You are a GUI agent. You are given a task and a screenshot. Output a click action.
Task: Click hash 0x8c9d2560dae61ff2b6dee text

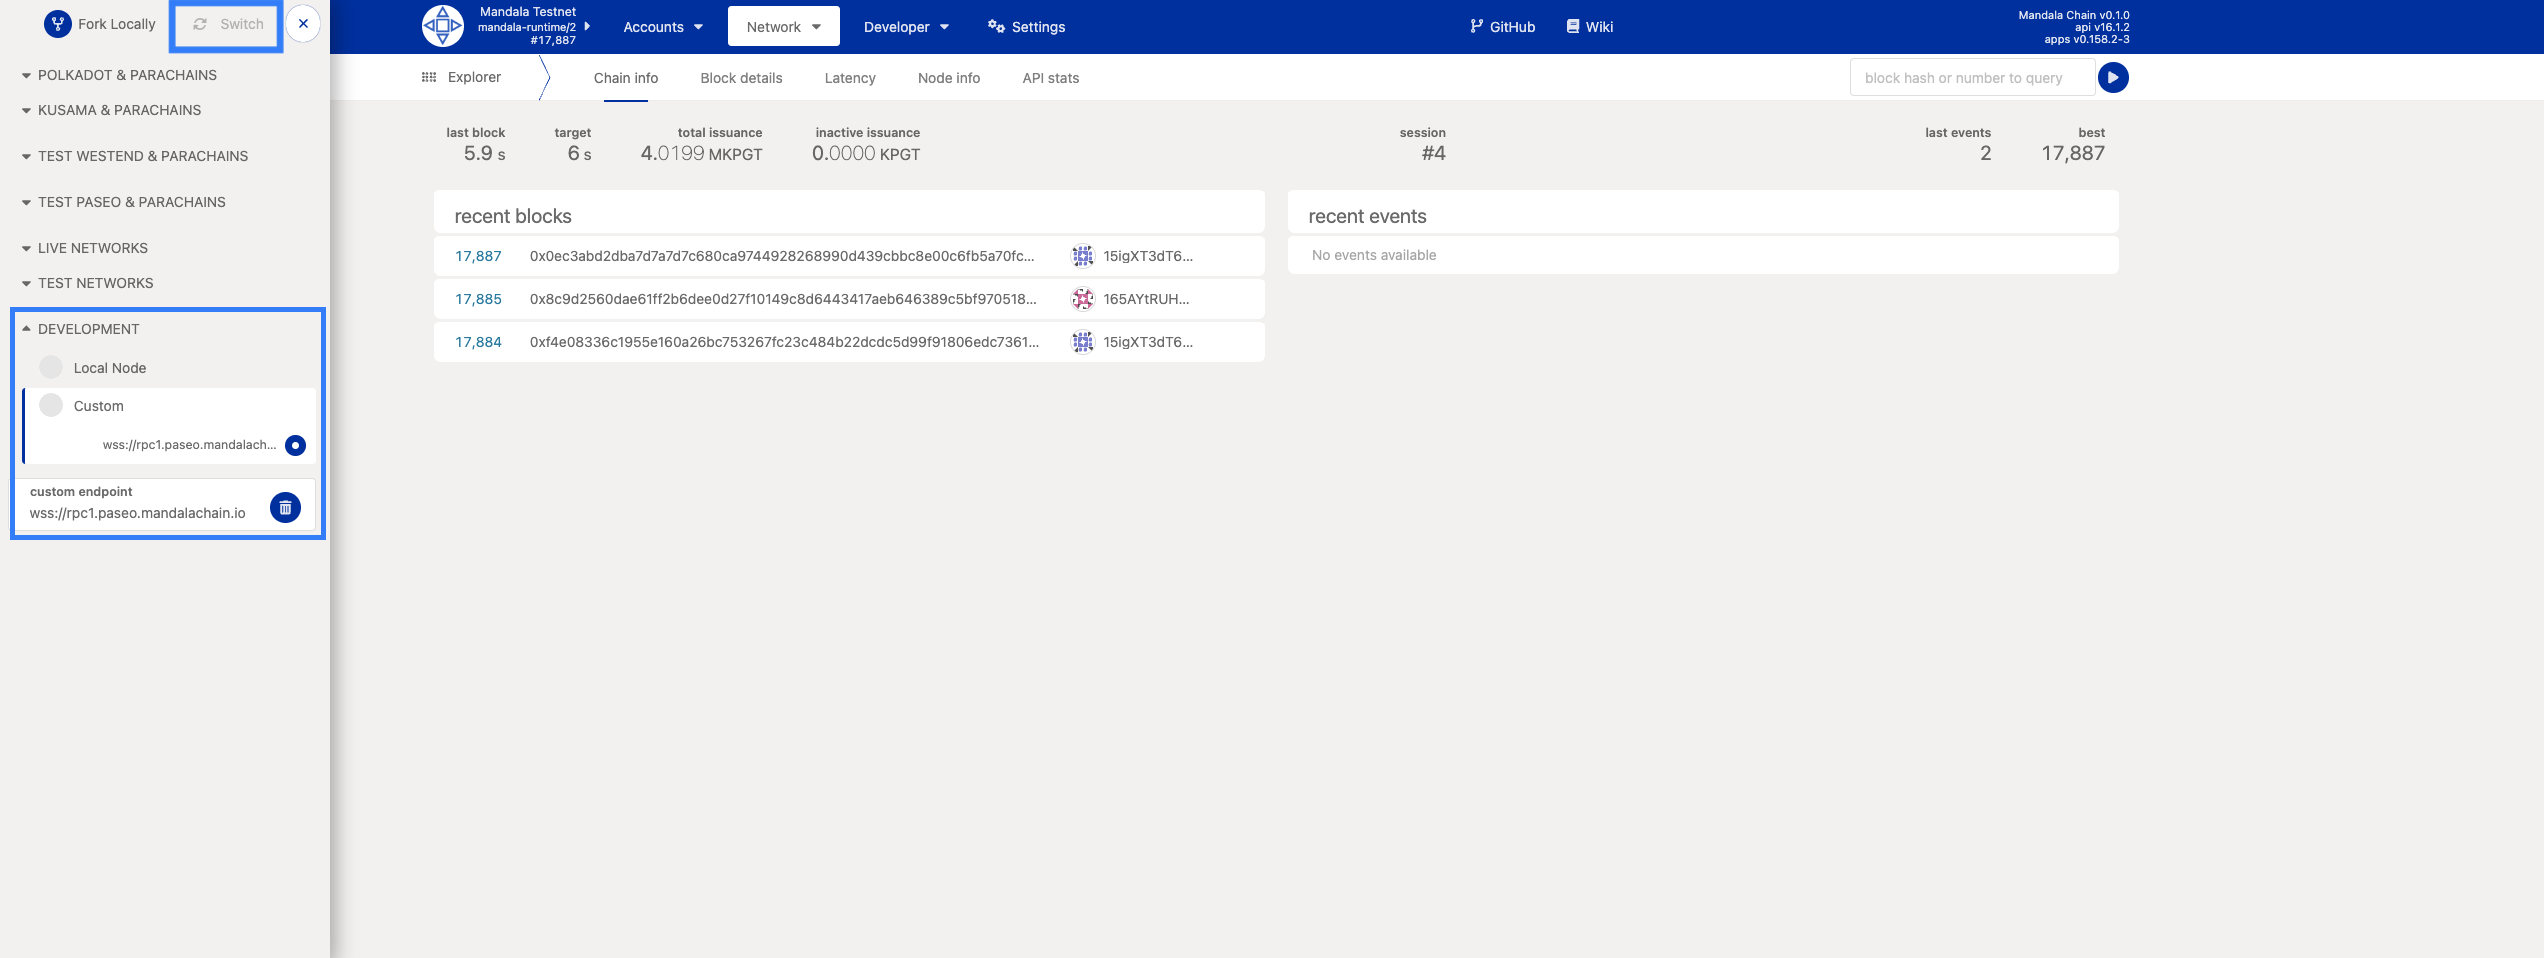pos(783,299)
